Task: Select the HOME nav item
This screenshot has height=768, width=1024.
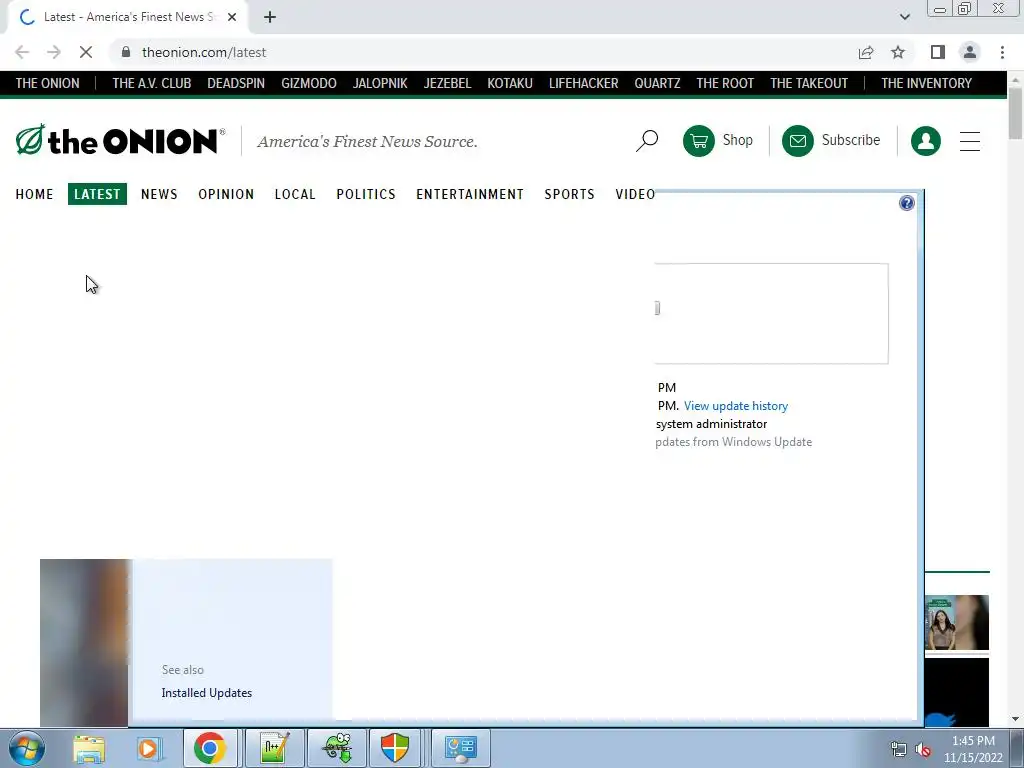Action: (35, 194)
